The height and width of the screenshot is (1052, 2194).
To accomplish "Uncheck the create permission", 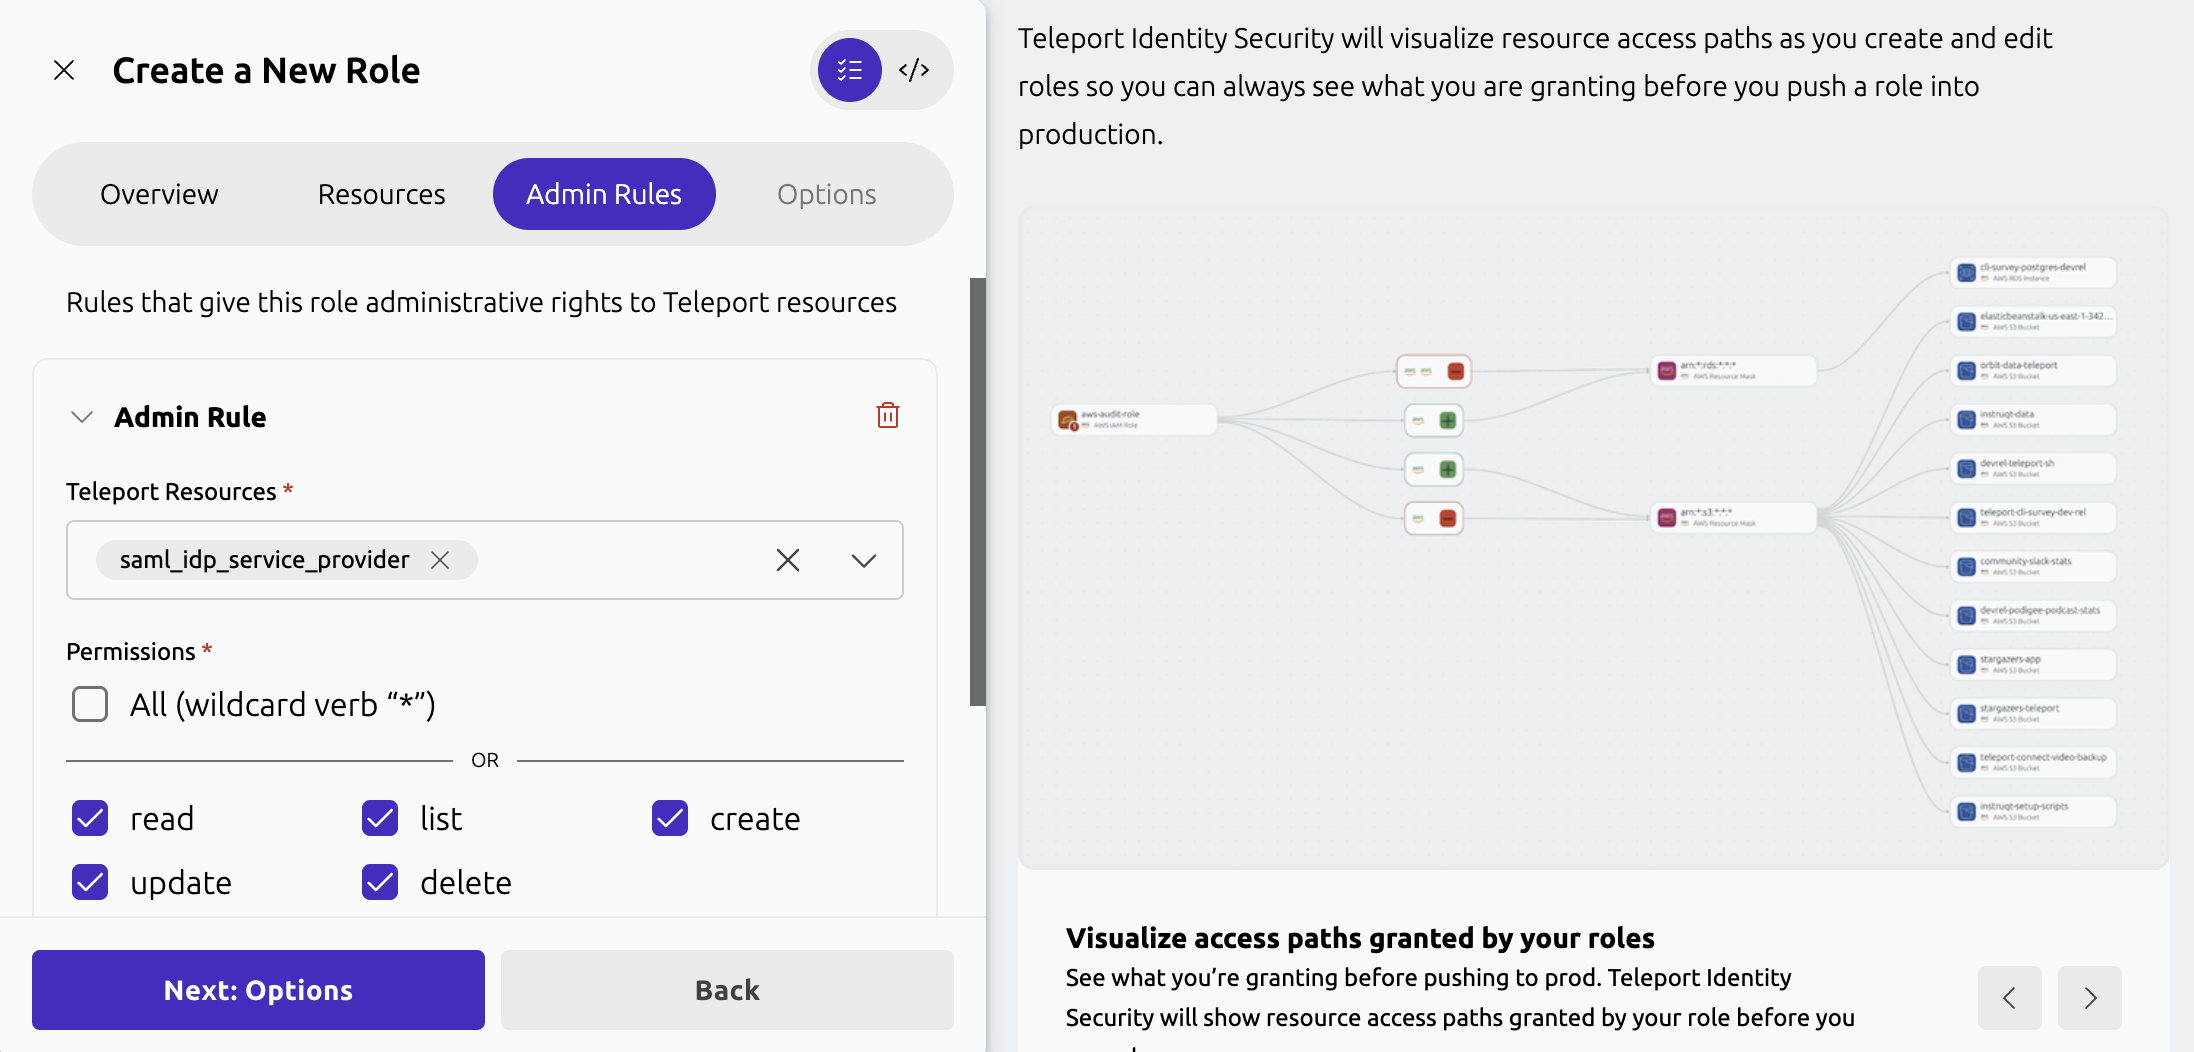I will tap(670, 818).
